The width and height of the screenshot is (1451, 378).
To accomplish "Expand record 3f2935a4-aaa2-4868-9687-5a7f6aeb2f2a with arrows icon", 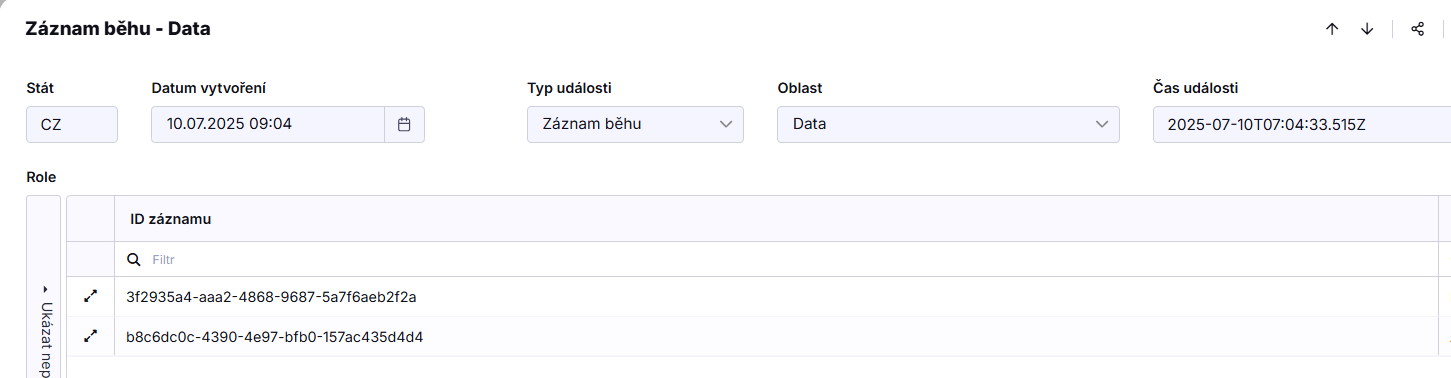I will tap(91, 297).
